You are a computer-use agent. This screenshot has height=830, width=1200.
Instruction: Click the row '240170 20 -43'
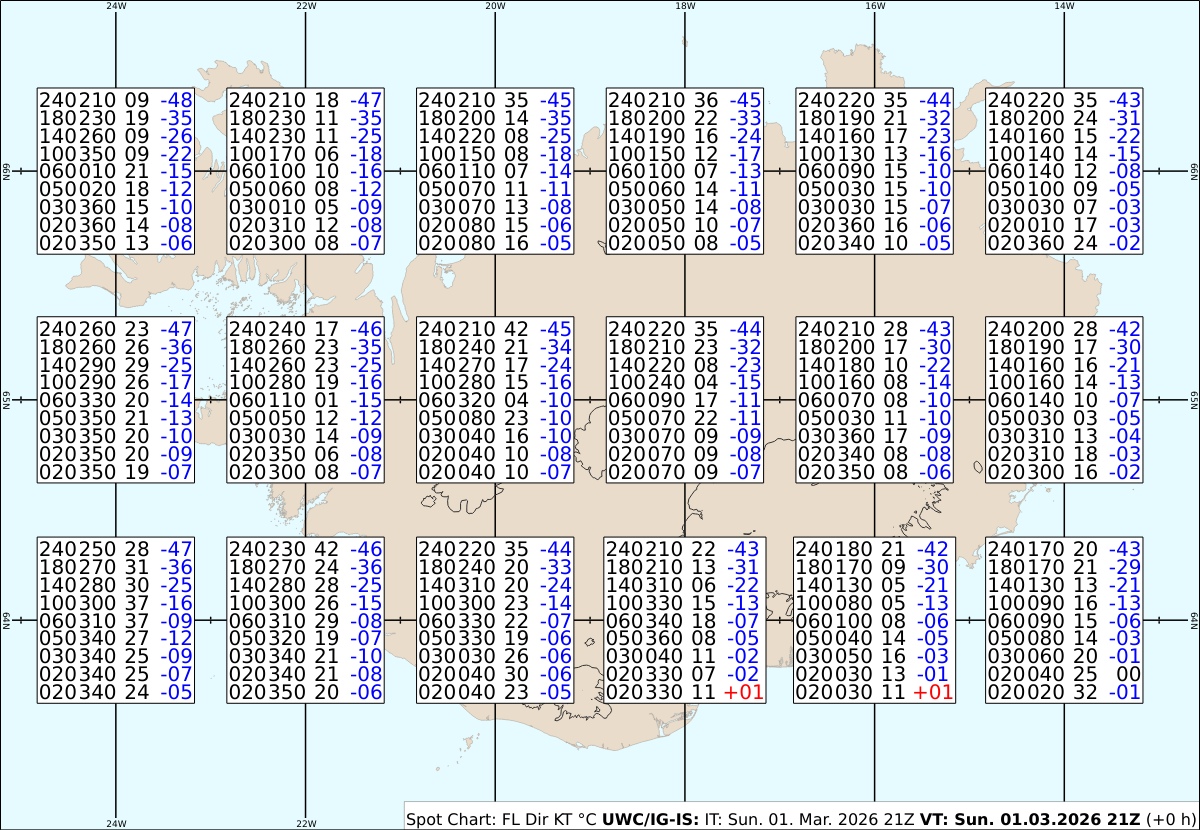point(1065,549)
